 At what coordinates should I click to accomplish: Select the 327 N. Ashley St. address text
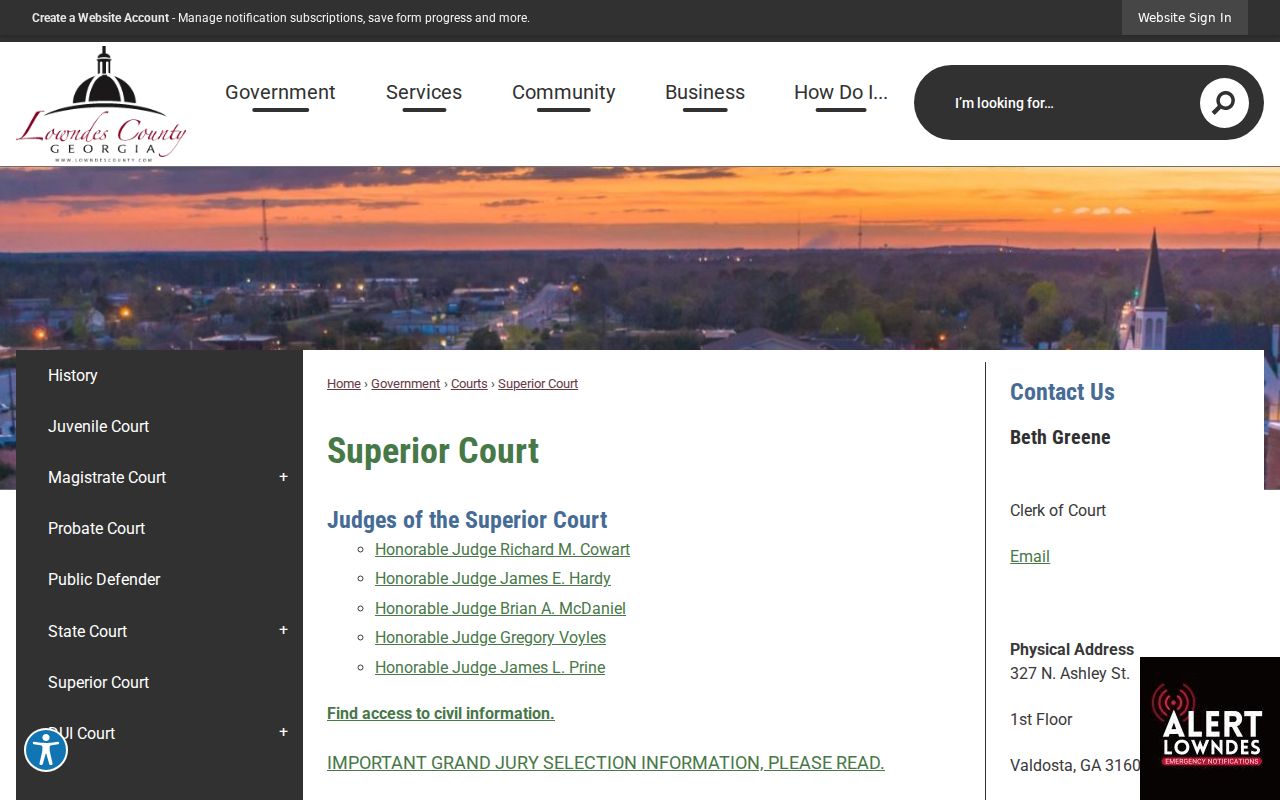1070,673
